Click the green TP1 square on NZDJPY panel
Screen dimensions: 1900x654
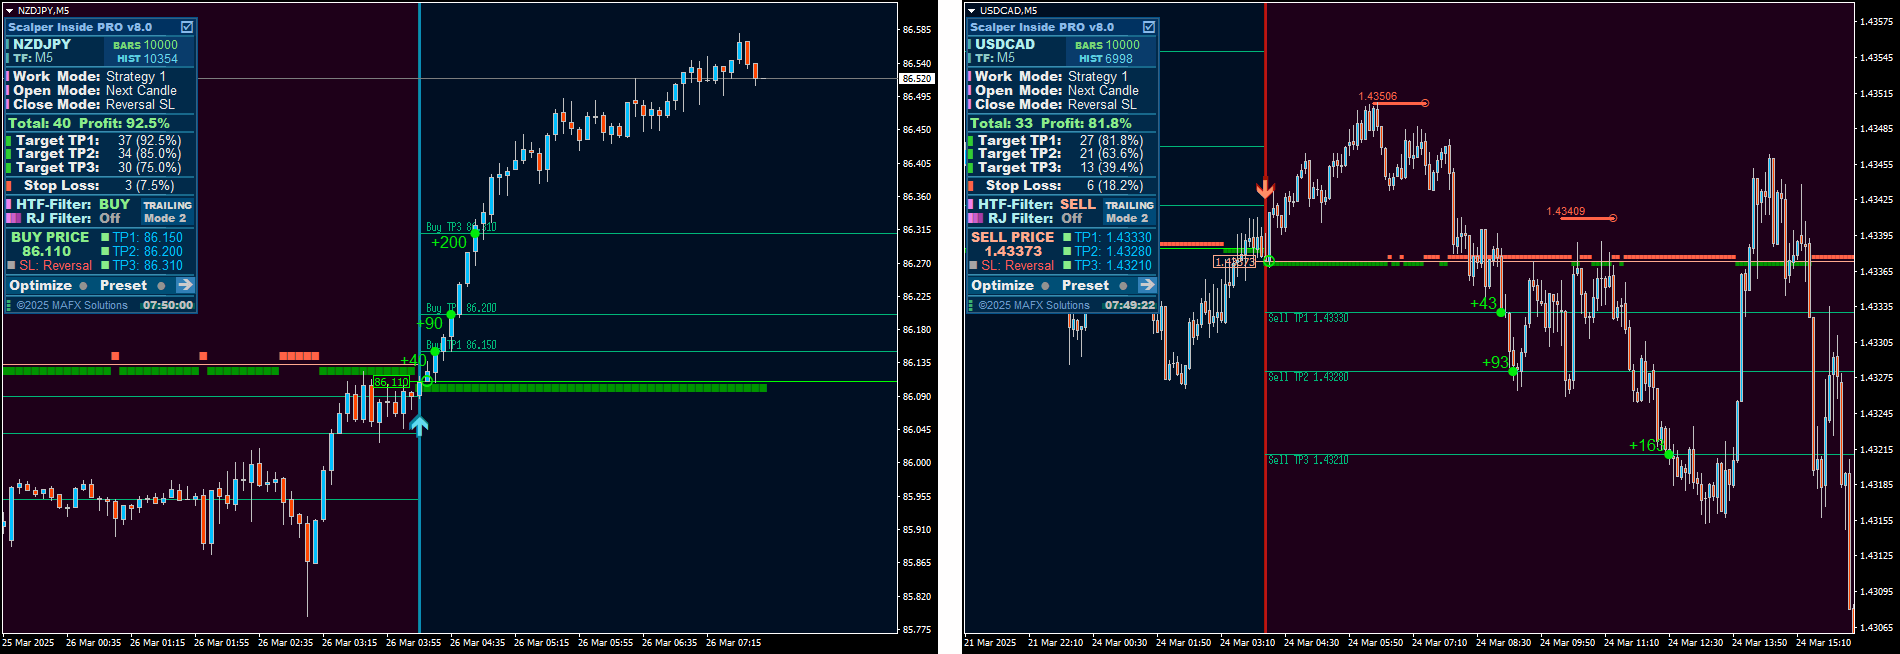[x=105, y=238]
